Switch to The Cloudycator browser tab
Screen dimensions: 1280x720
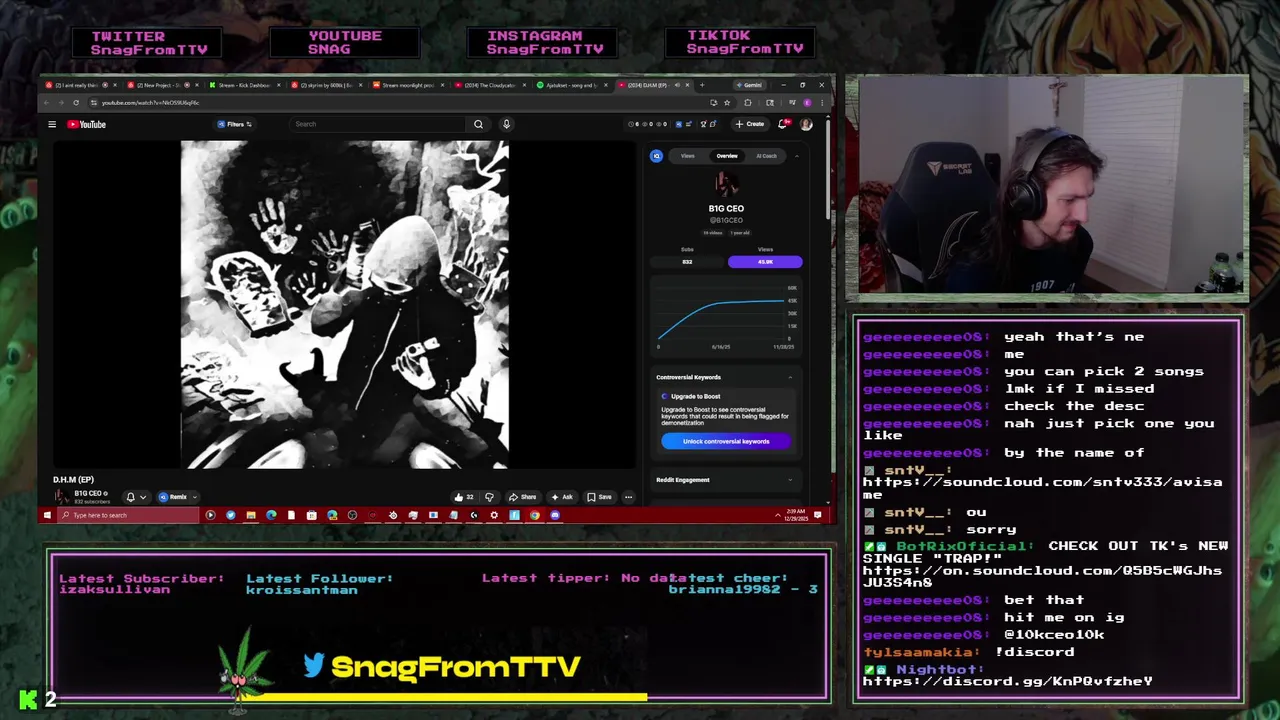[x=489, y=85]
